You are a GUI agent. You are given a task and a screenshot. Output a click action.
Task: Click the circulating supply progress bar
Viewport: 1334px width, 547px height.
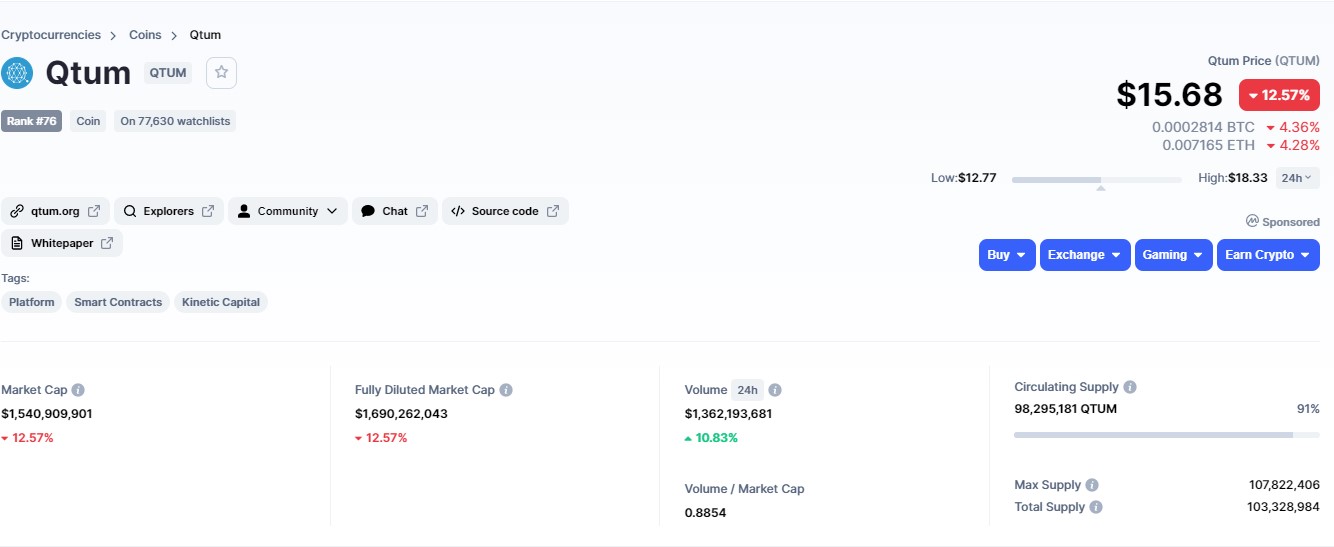point(1167,435)
